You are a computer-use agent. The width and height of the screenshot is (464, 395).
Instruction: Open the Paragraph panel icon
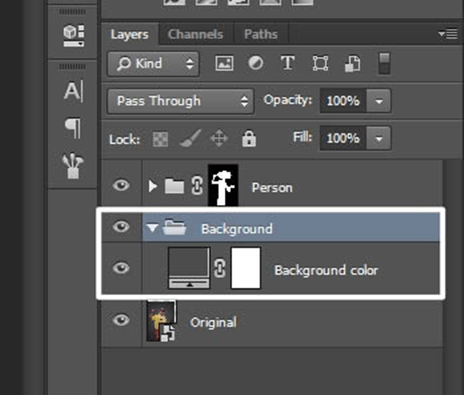click(73, 128)
